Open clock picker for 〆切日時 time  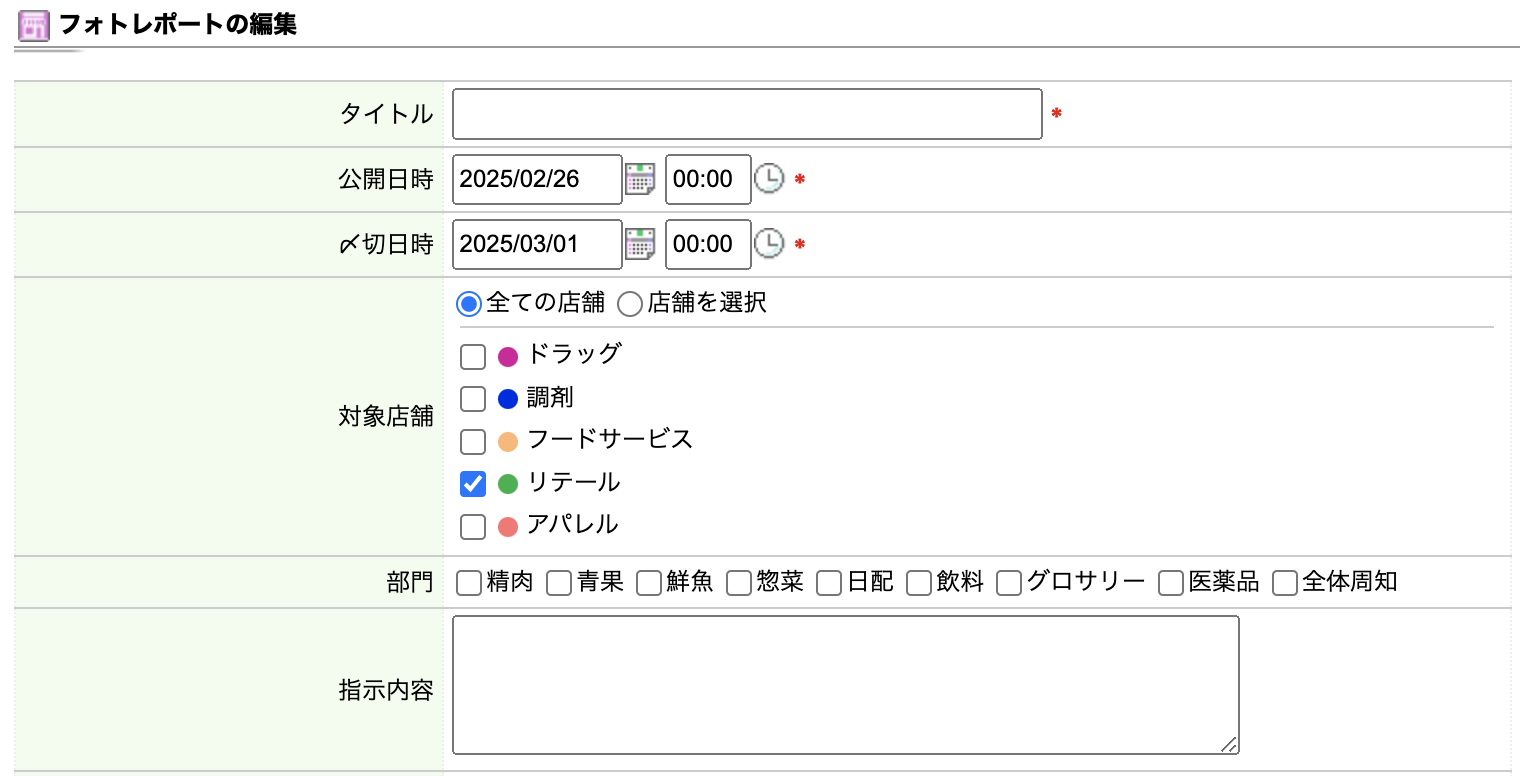[x=768, y=244]
